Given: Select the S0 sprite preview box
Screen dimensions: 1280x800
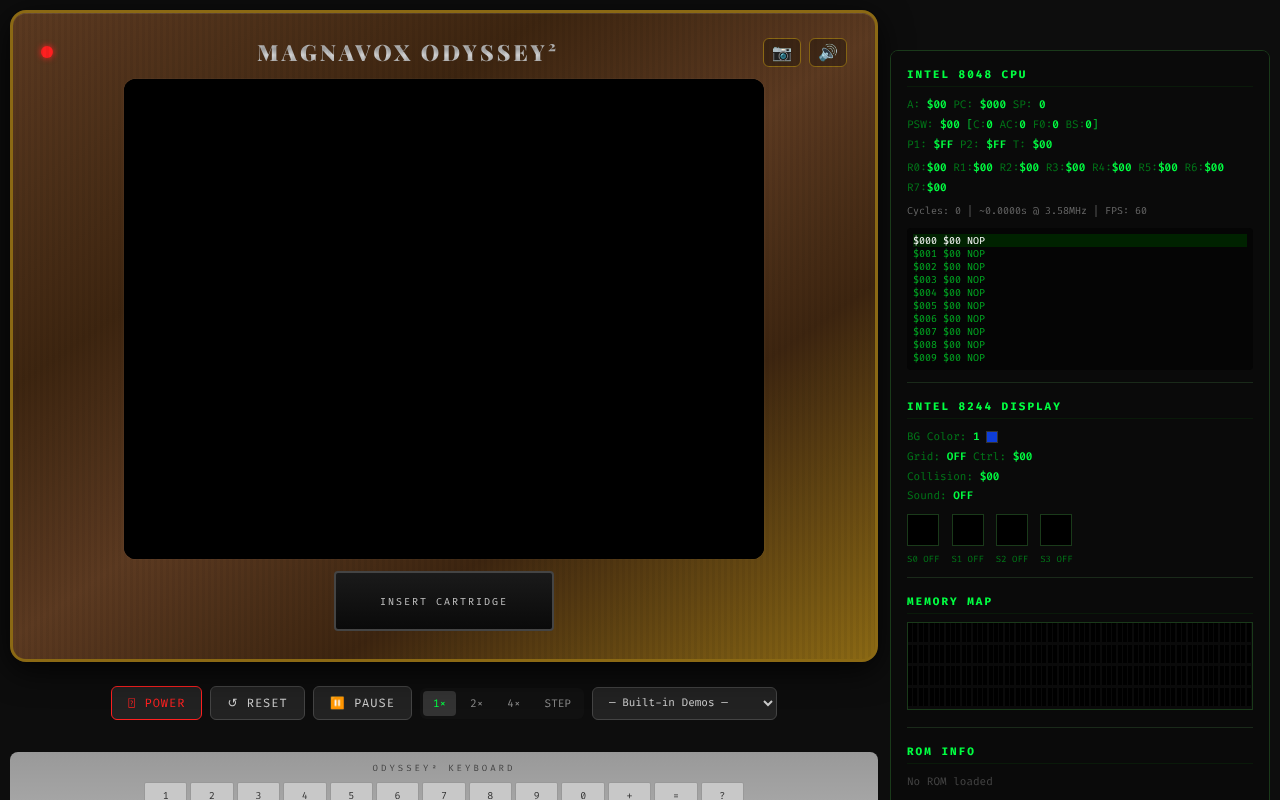Looking at the screenshot, I should click(923, 530).
